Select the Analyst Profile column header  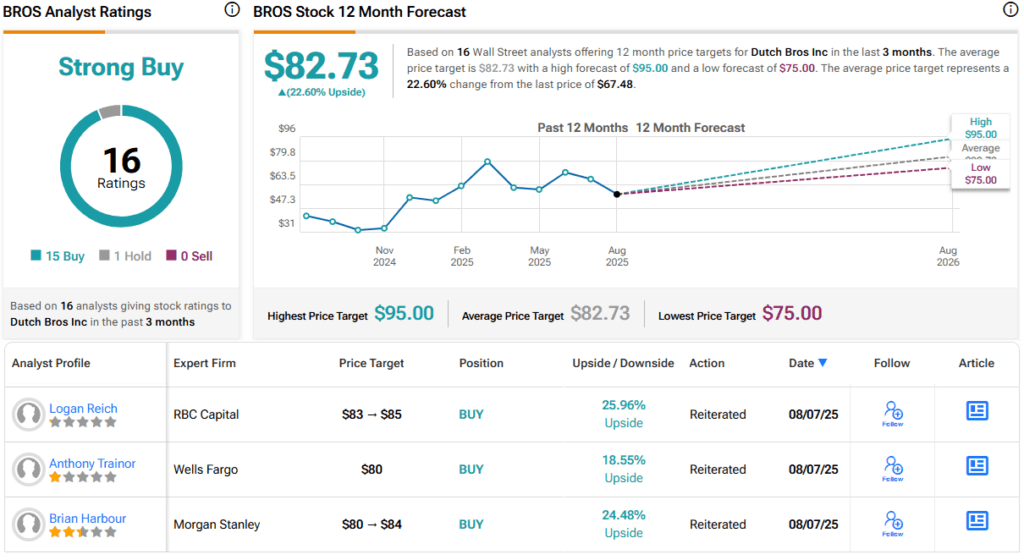coord(51,363)
